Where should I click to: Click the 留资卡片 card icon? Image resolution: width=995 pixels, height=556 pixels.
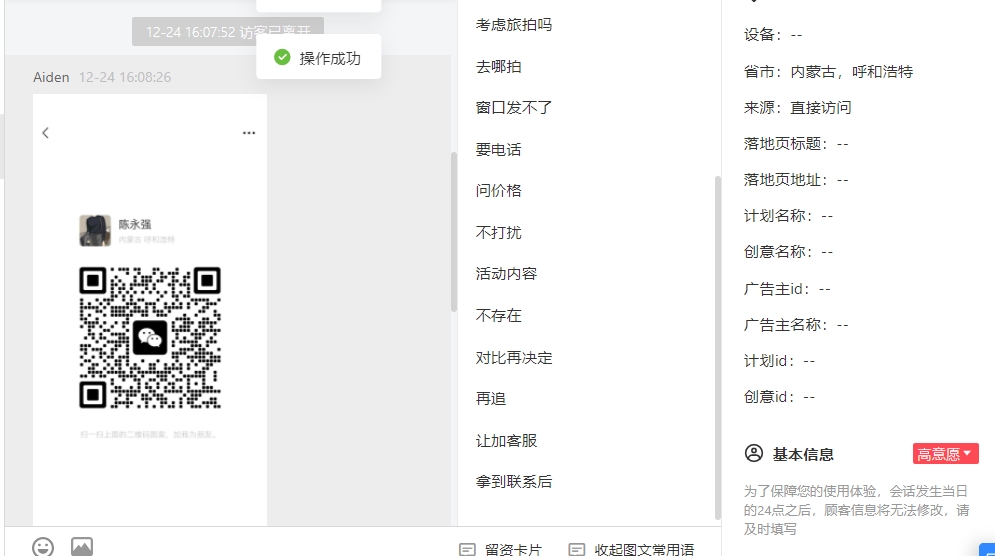tap(467, 549)
